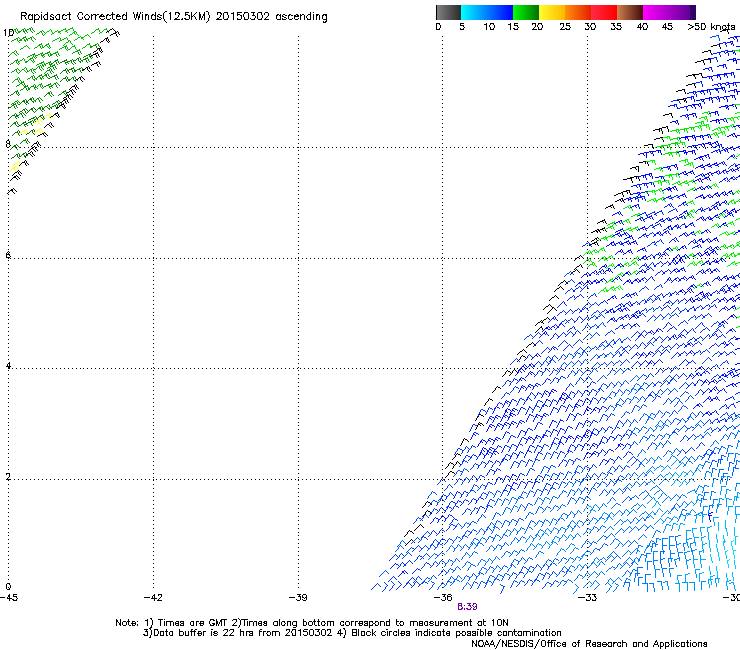Viewport: 740px width, 650px height.
Task: Click the green 15-20 knots color segment
Action: 526,12
